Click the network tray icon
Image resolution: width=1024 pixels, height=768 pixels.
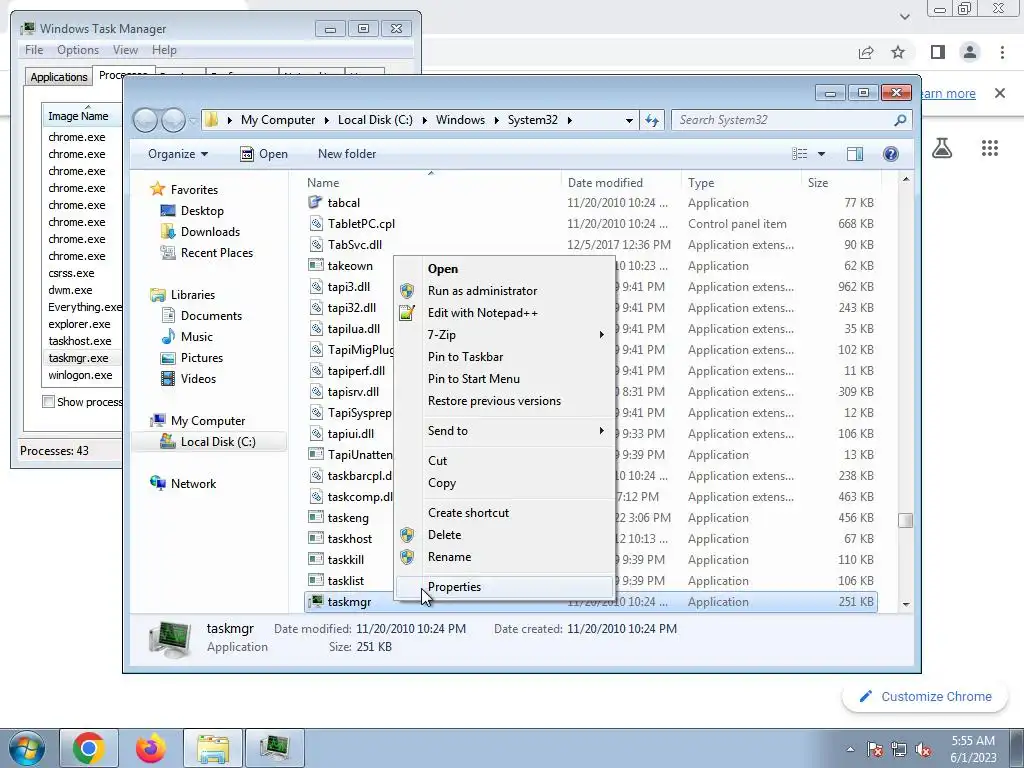(899, 750)
